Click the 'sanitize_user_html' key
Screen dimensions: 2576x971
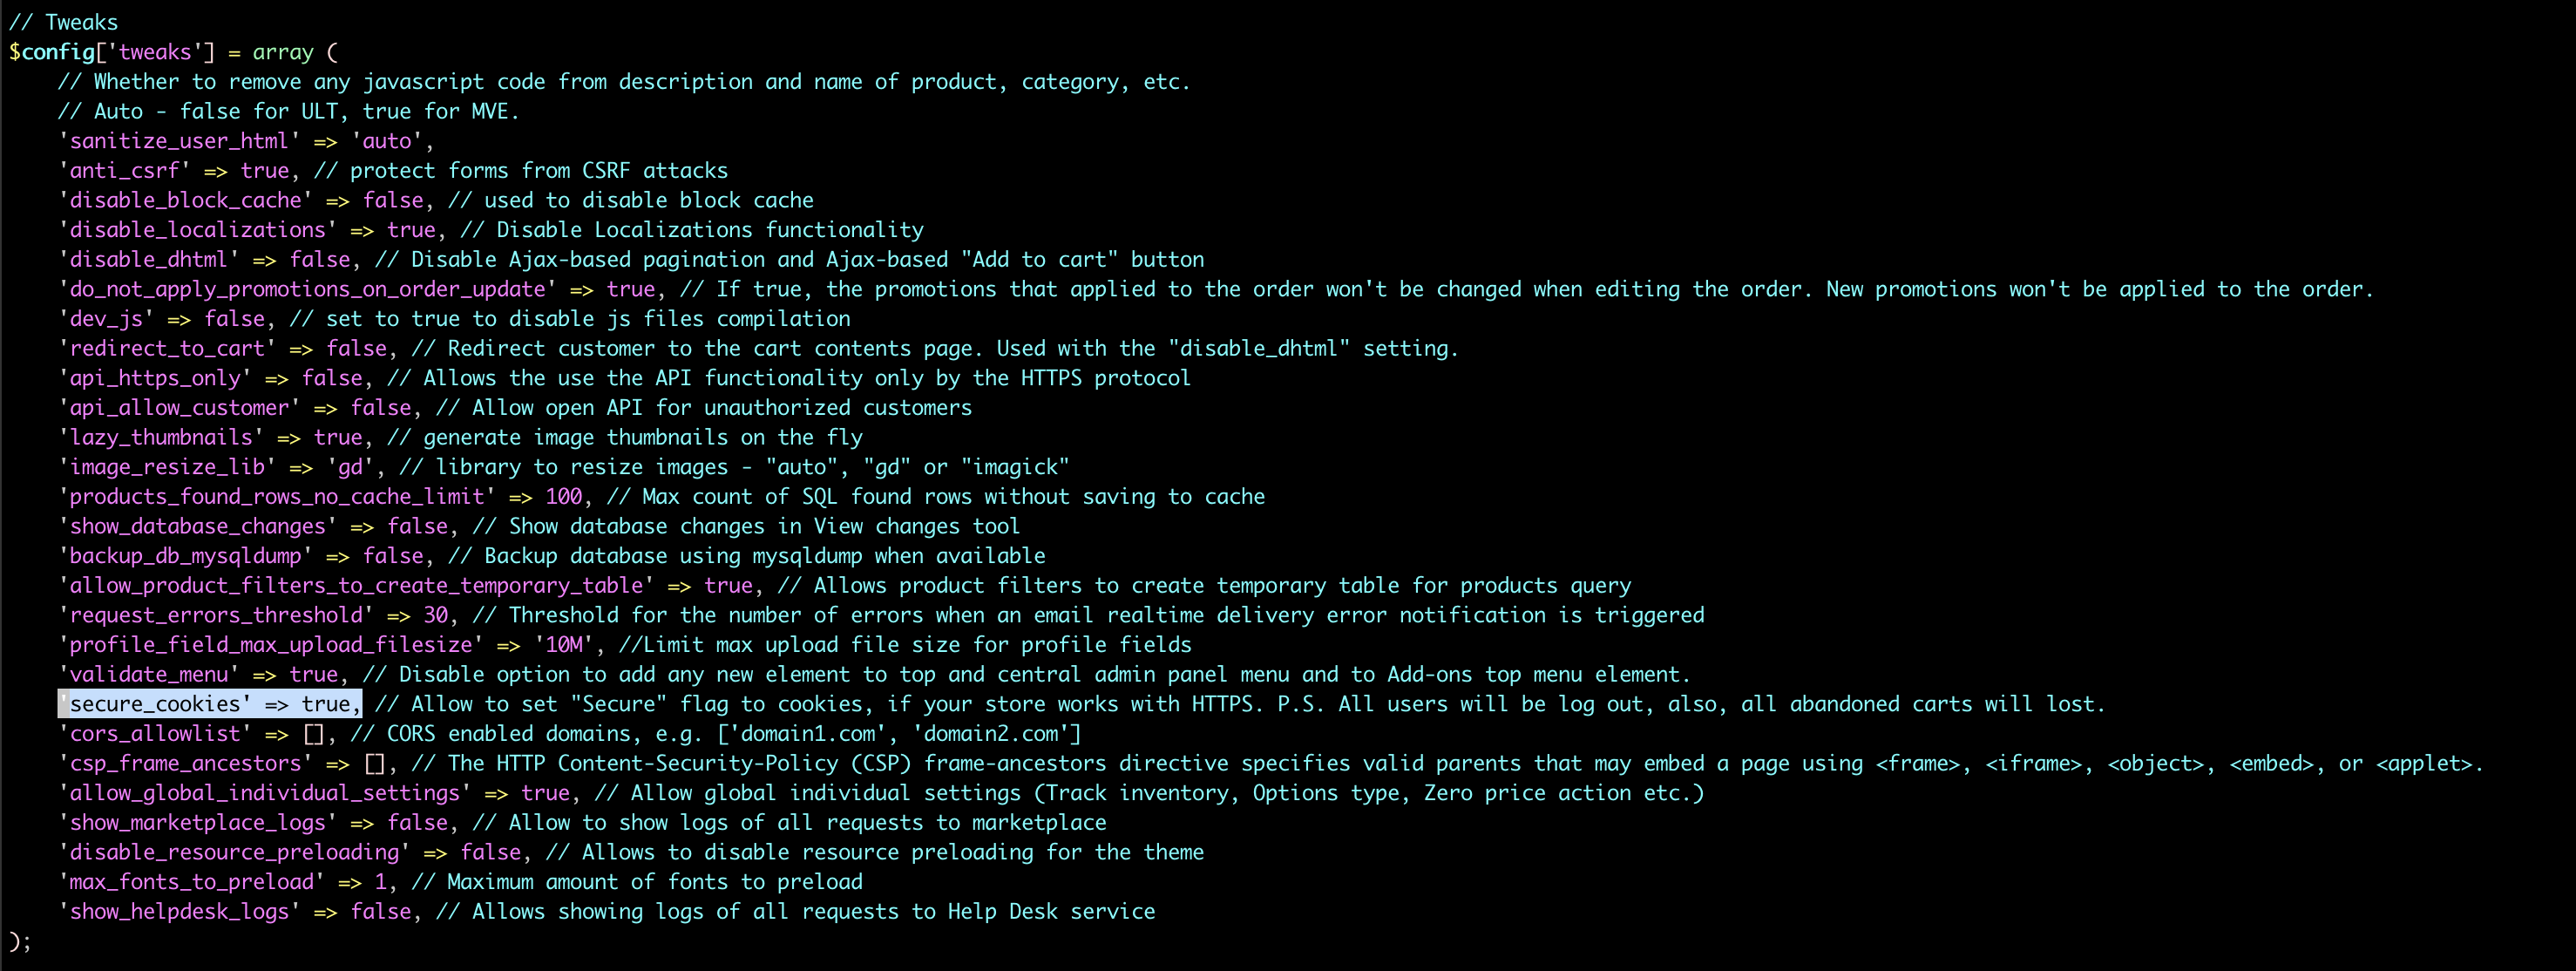tap(179, 141)
